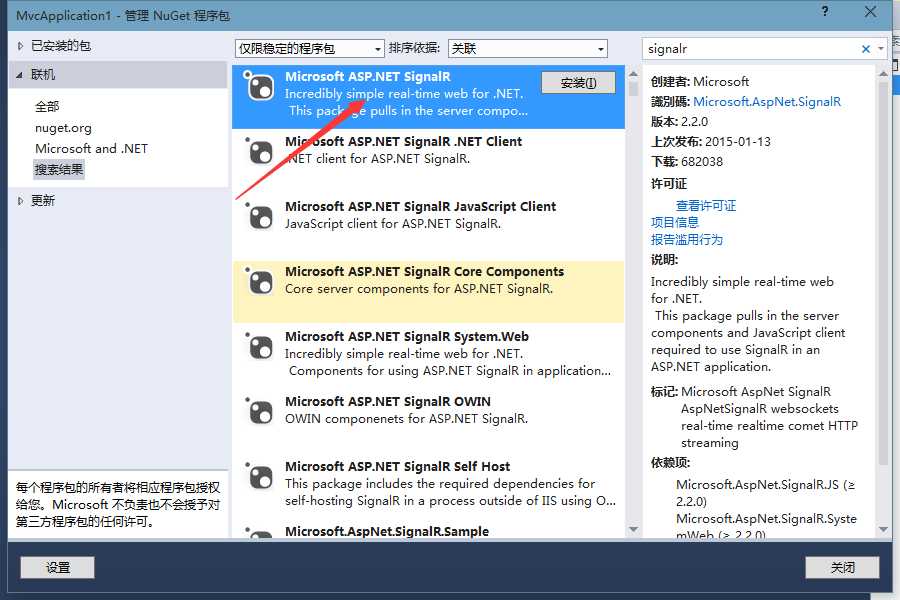Select Microsoft and .NET source
The height and width of the screenshot is (600, 900).
91,149
